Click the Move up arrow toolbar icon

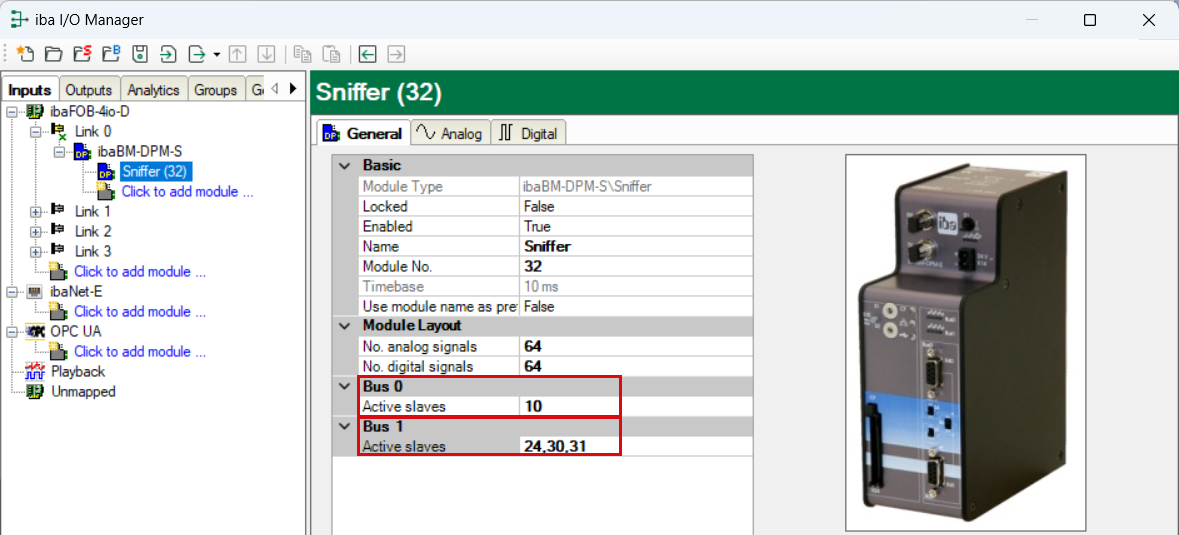tap(238, 53)
